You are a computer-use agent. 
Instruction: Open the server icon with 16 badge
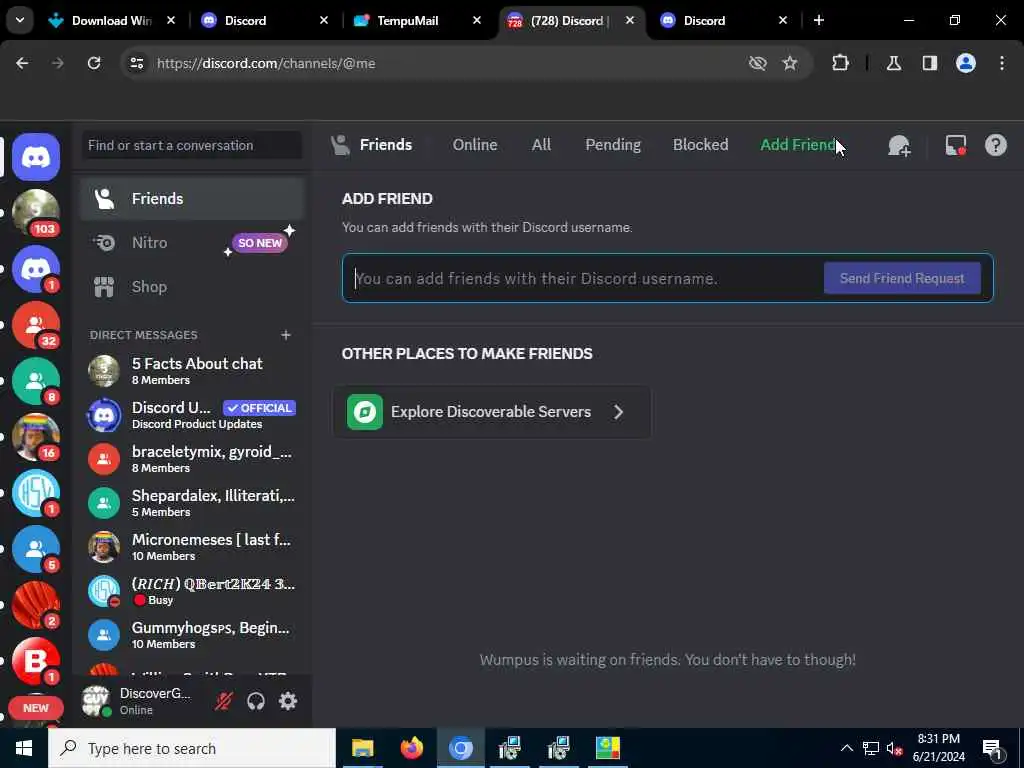click(36, 437)
